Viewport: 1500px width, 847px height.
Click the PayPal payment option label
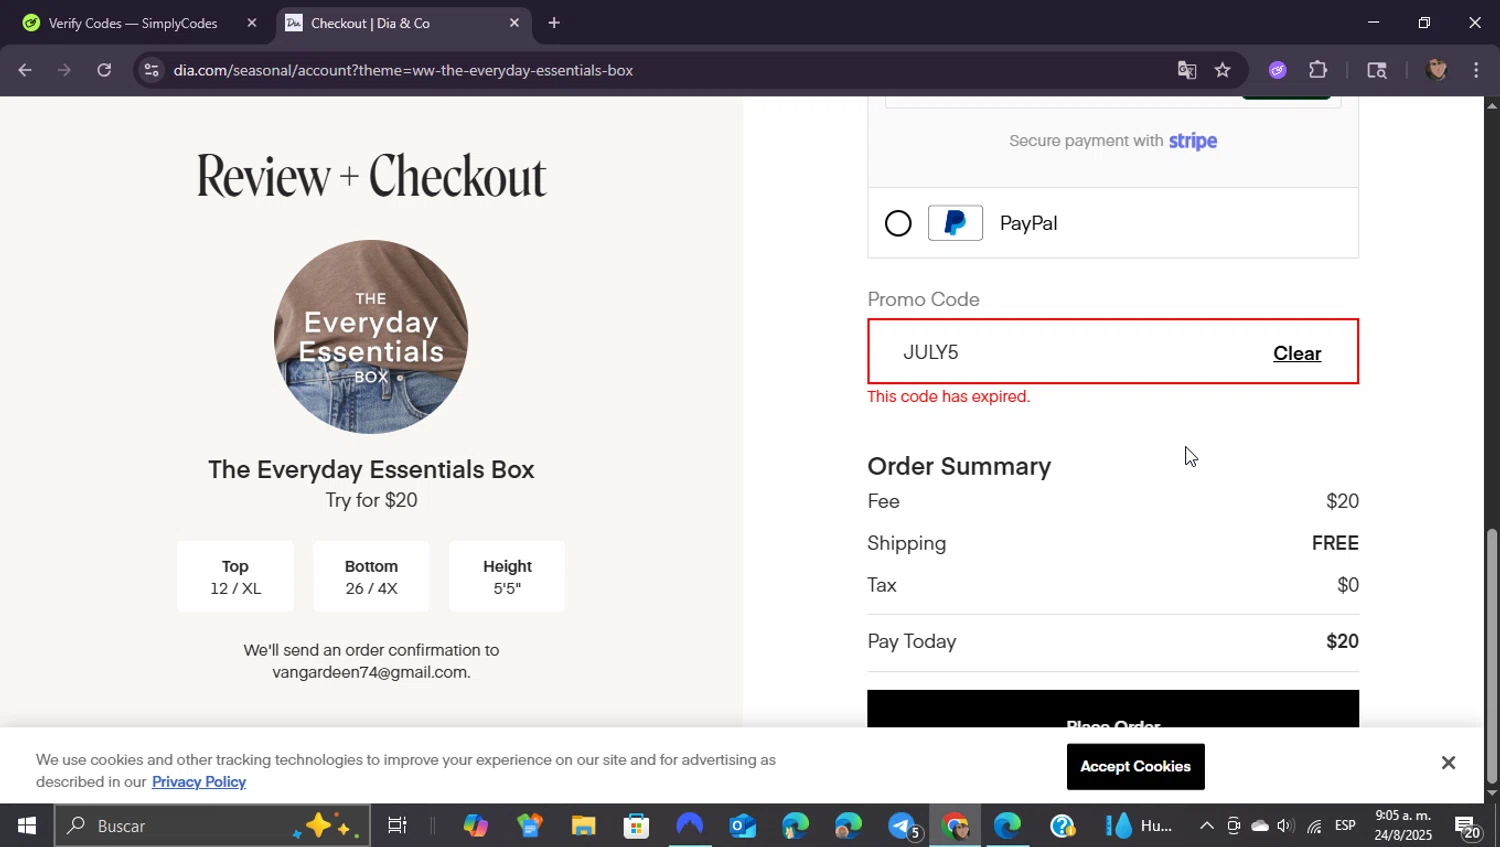click(1028, 223)
